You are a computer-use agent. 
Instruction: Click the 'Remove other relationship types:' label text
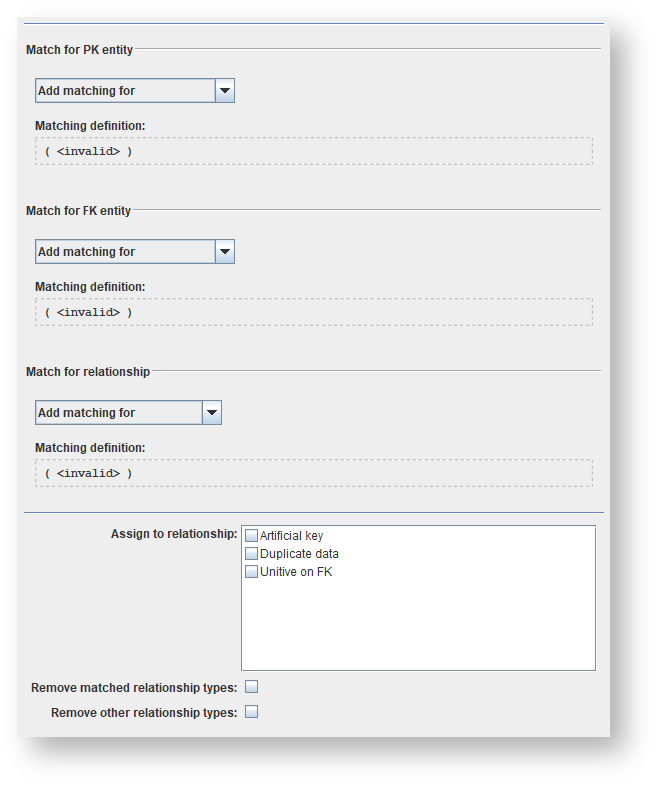144,713
